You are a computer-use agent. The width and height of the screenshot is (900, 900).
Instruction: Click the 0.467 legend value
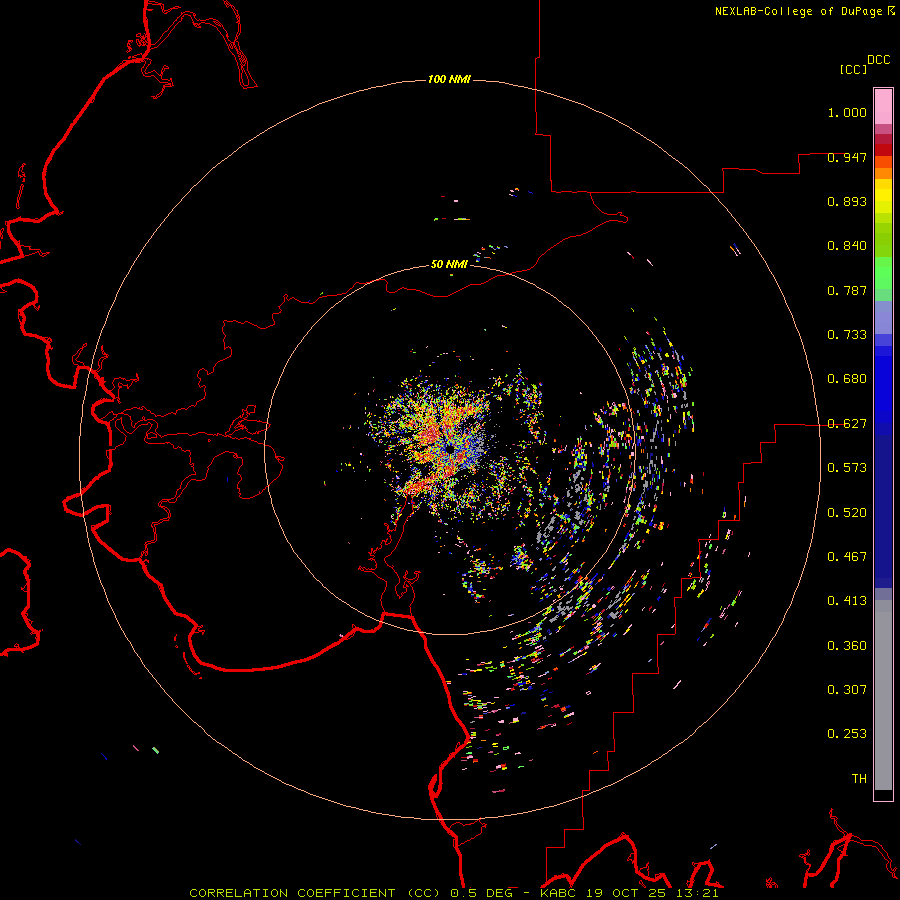[x=847, y=557]
